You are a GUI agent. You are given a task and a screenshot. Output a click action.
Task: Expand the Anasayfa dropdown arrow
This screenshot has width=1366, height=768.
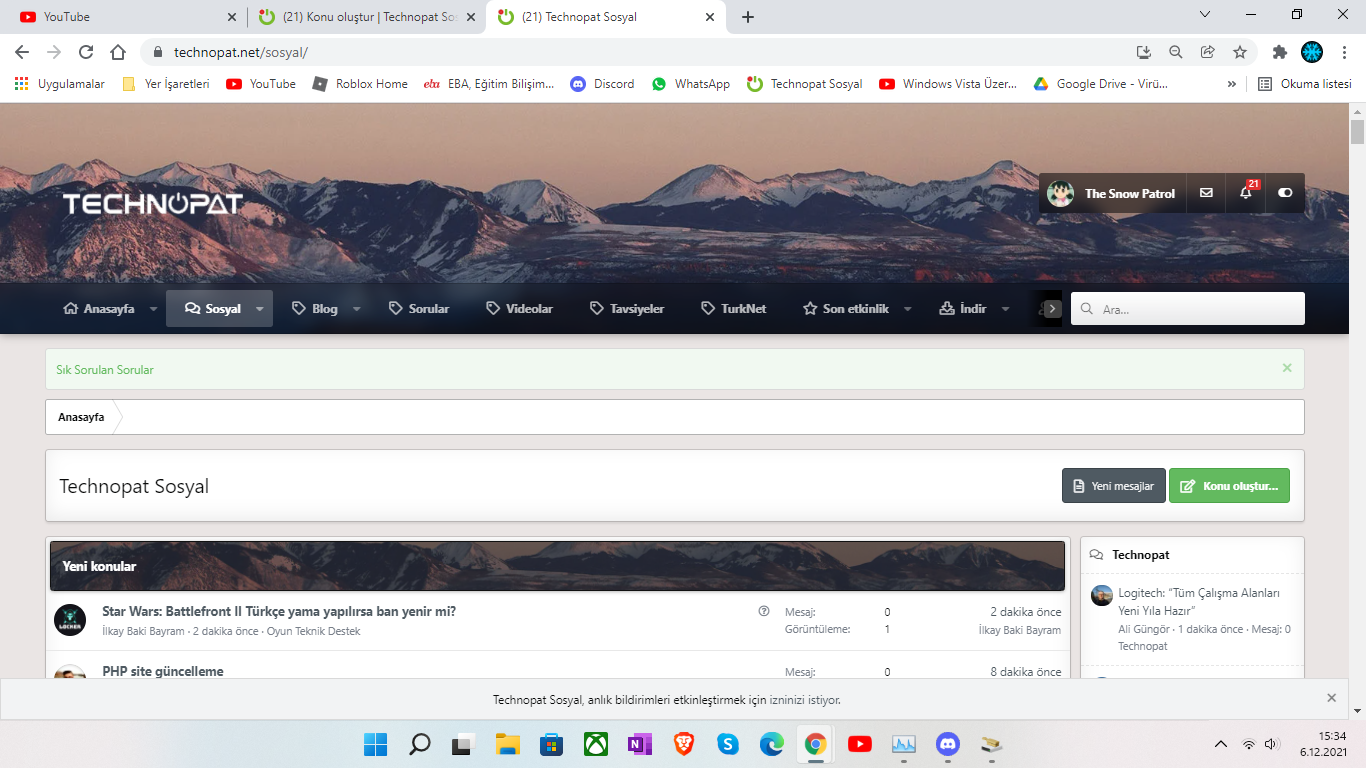(153, 309)
